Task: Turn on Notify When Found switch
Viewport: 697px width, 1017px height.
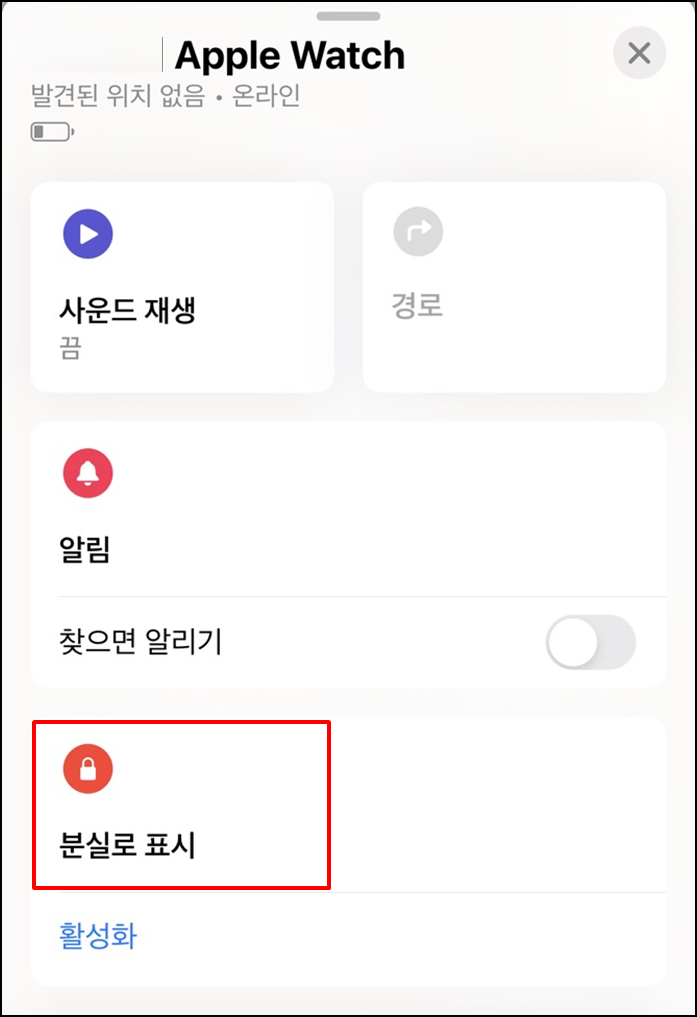Action: 589,643
